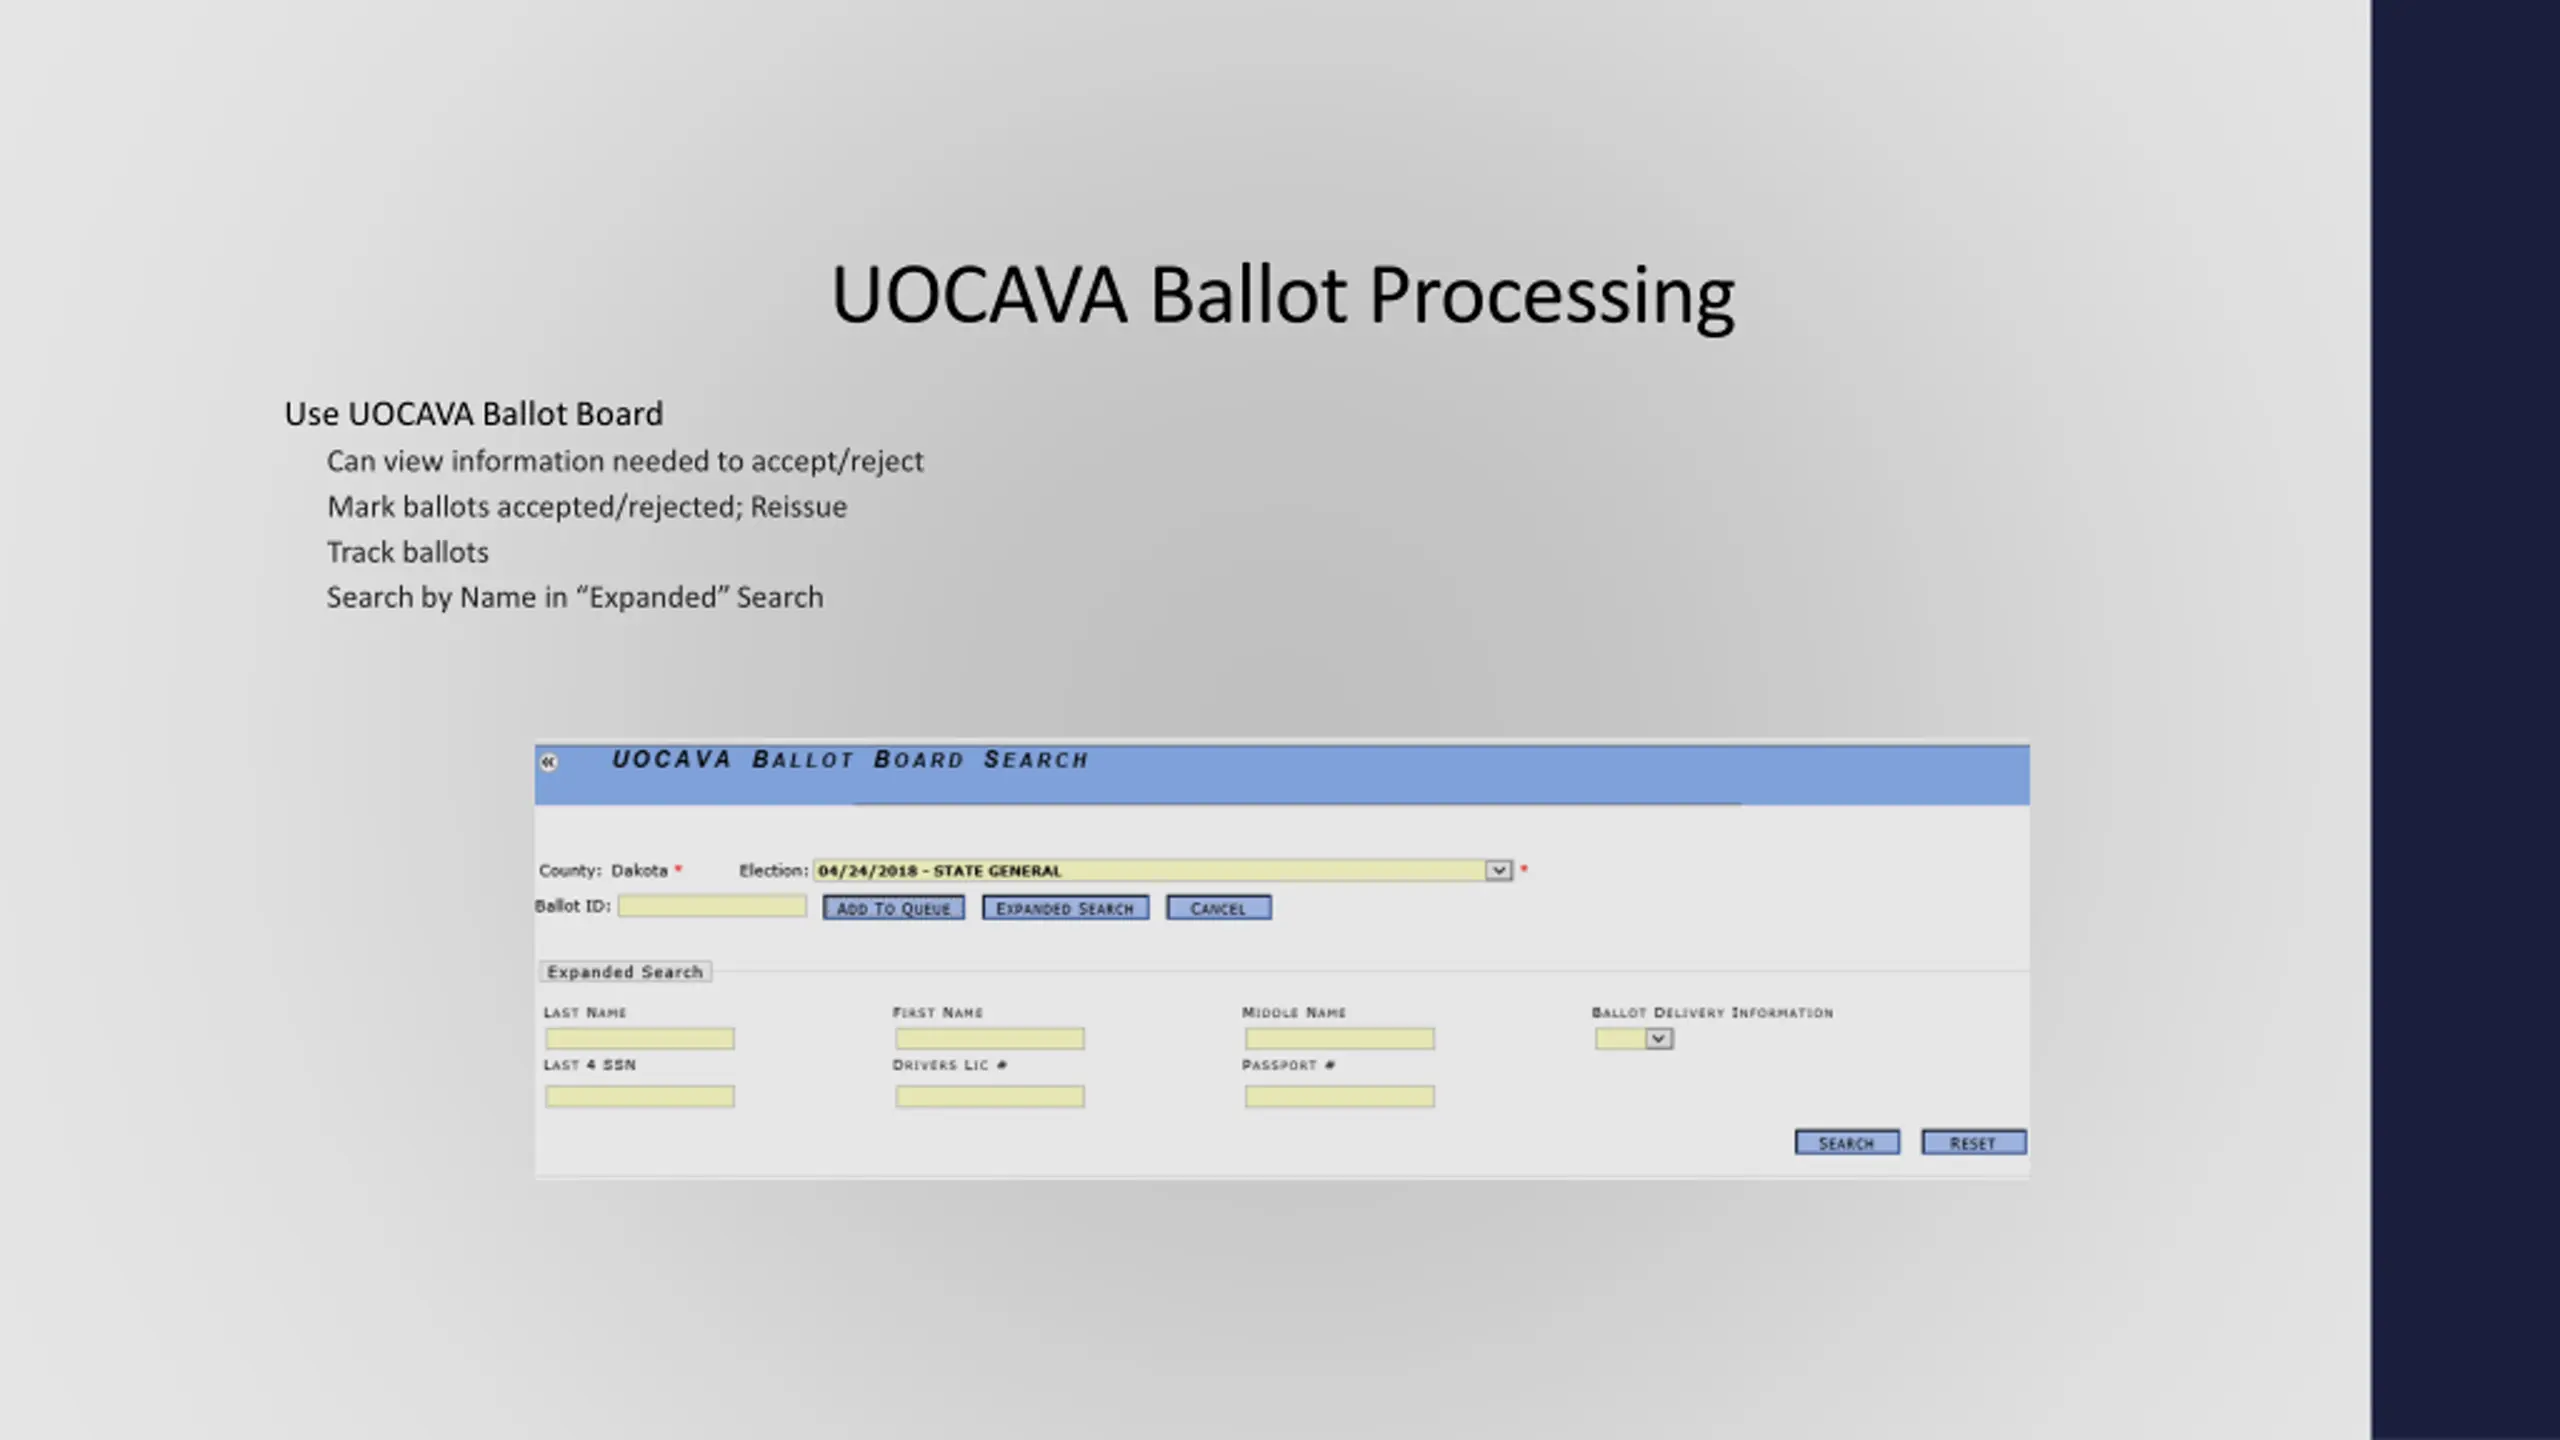2560x1440 pixels.
Task: Click the Reset button
Action: coord(1973,1143)
